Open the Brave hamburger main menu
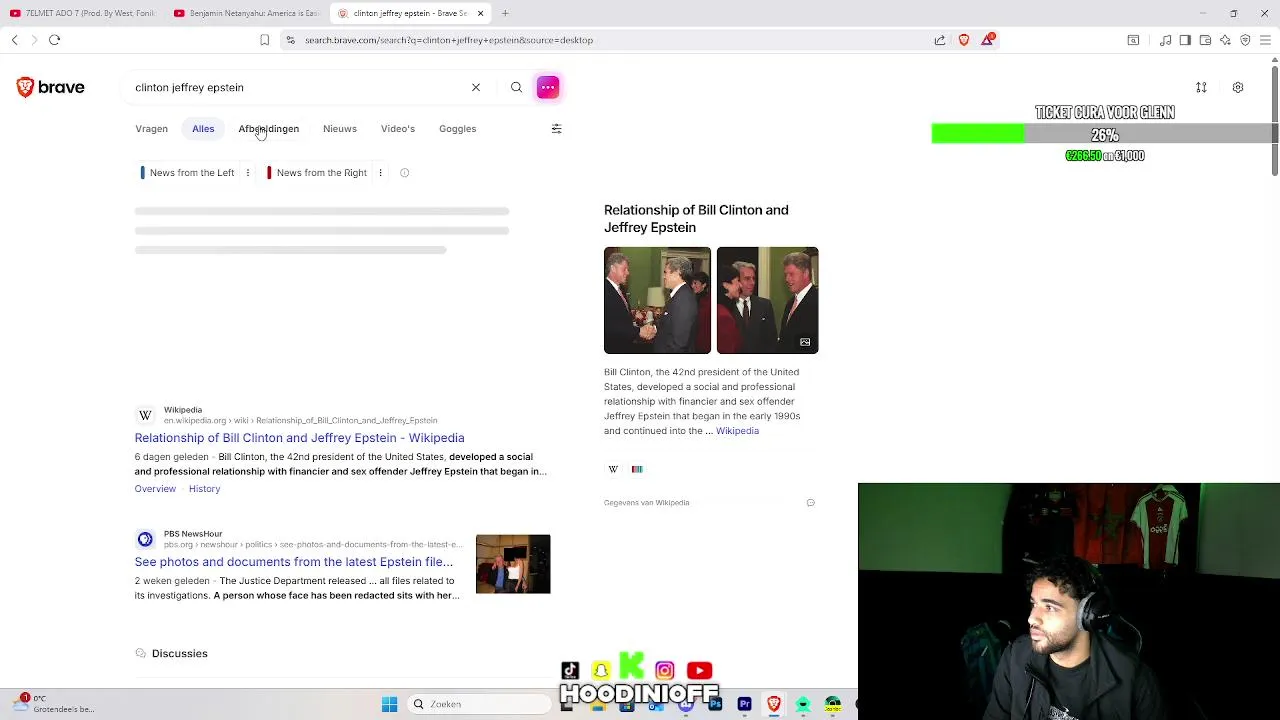This screenshot has height=720, width=1280. (1265, 40)
